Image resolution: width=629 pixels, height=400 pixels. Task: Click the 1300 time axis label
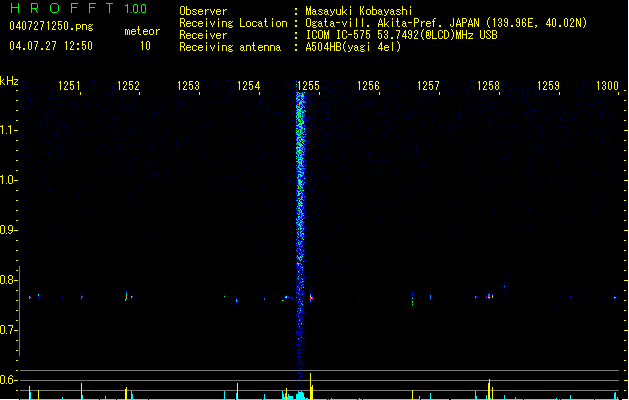pos(607,86)
